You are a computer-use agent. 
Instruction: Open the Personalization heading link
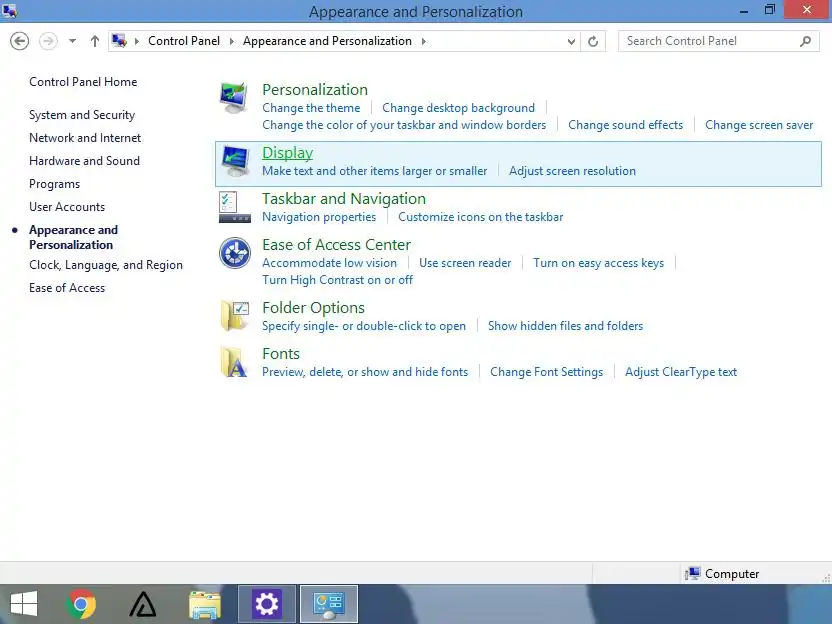point(315,89)
